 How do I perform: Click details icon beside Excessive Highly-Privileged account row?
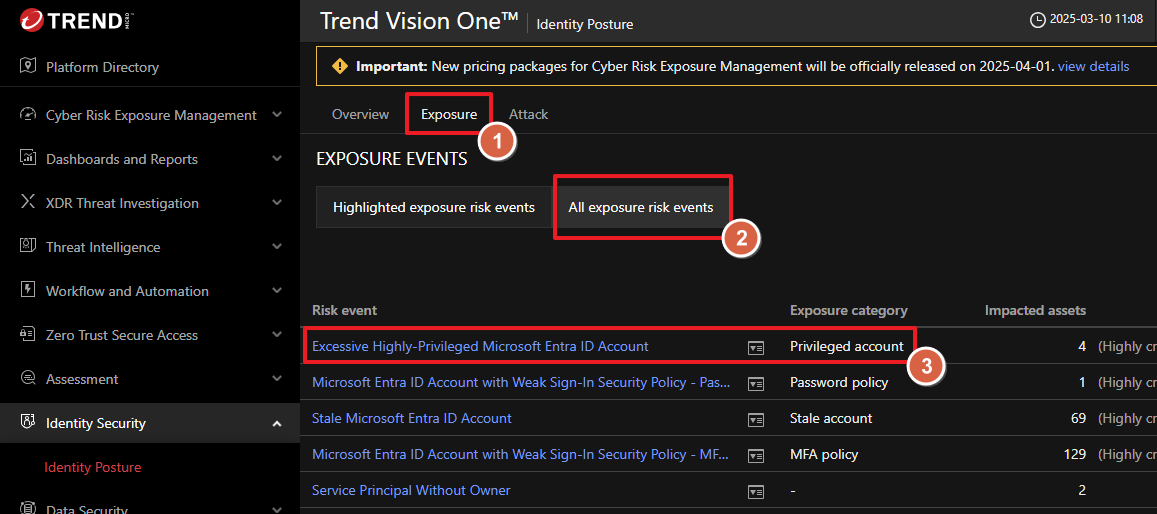[756, 347]
